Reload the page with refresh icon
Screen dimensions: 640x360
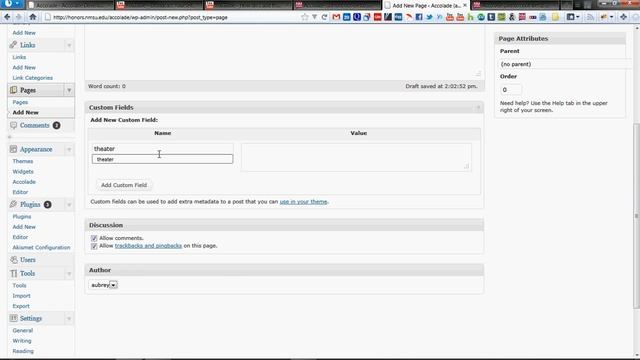[x=324, y=17]
